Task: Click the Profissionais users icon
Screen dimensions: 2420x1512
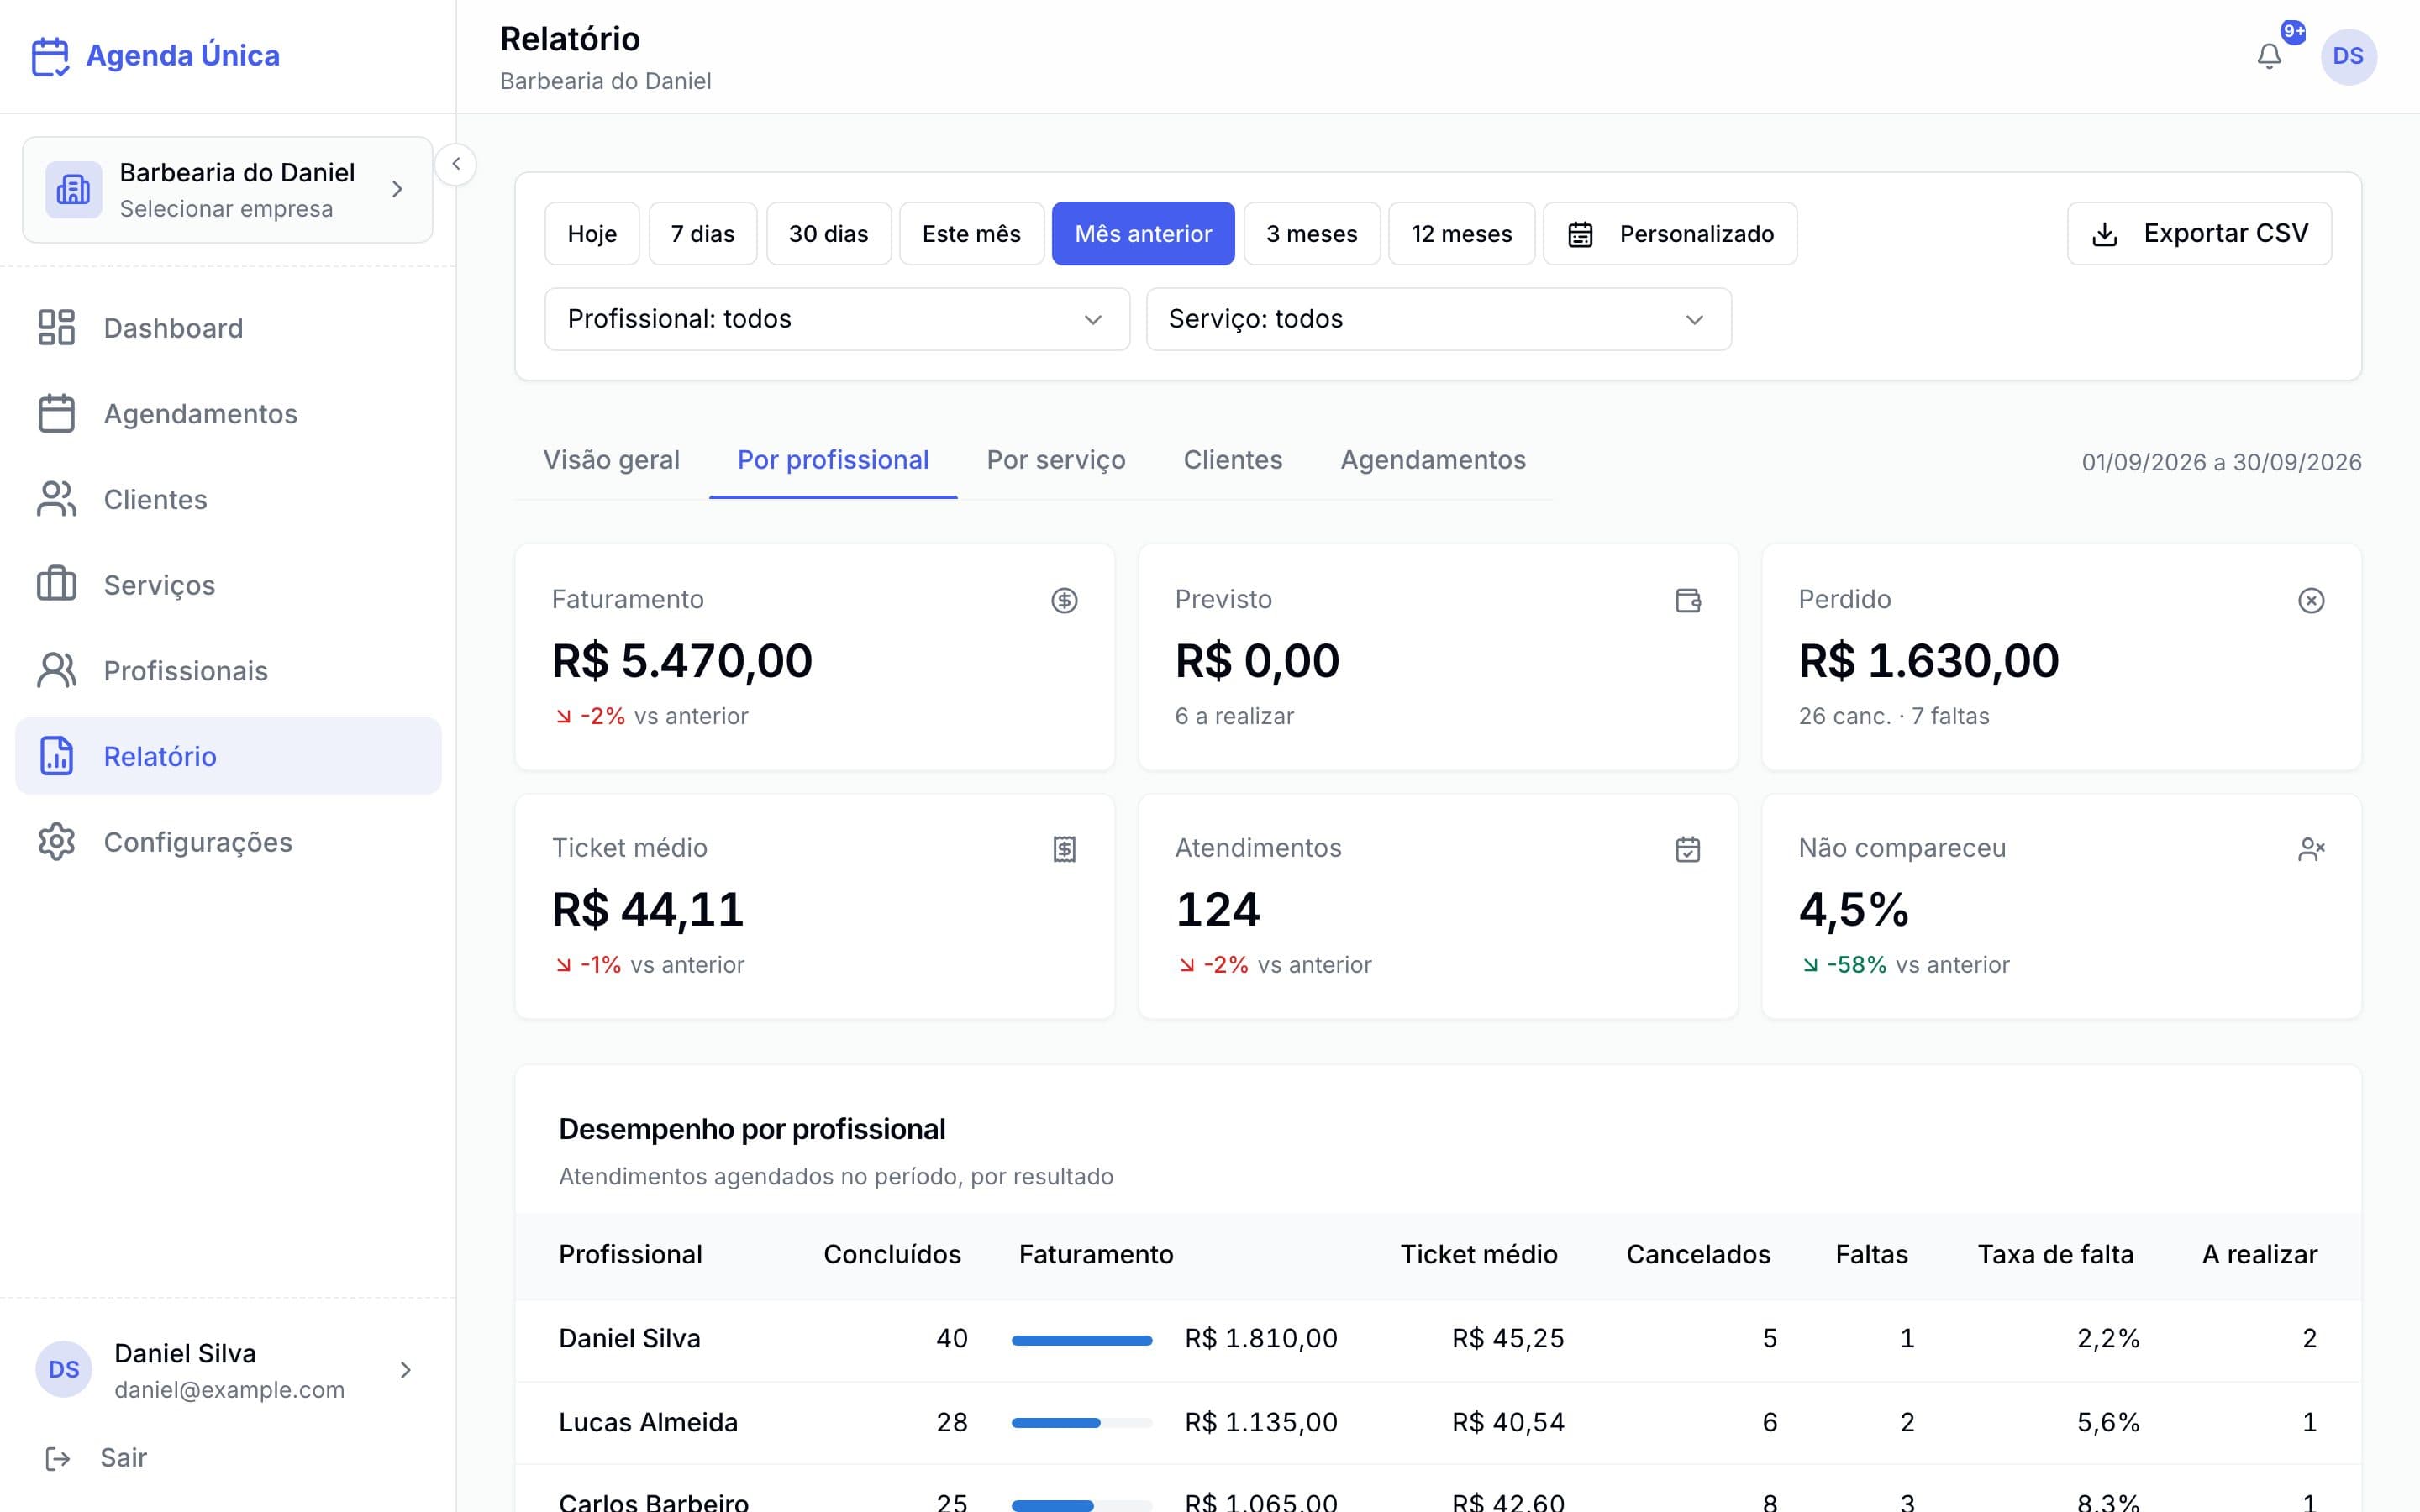Action: coord(56,670)
